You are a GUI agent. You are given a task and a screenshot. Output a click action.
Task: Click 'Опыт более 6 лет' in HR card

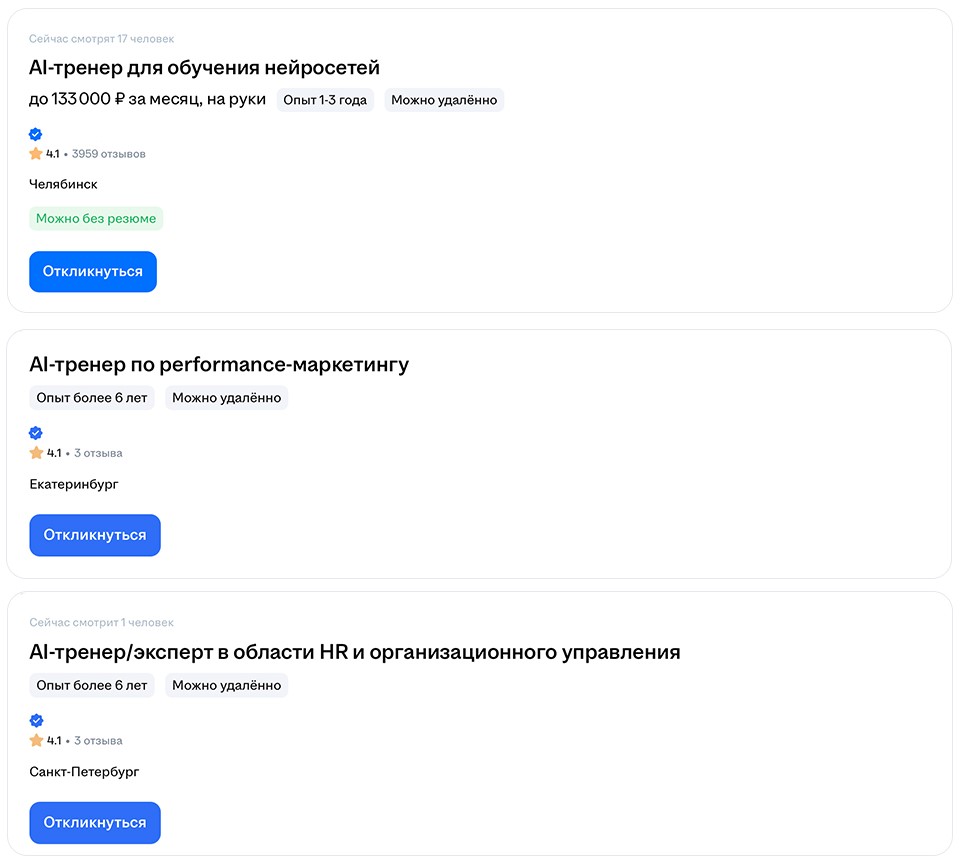92,685
